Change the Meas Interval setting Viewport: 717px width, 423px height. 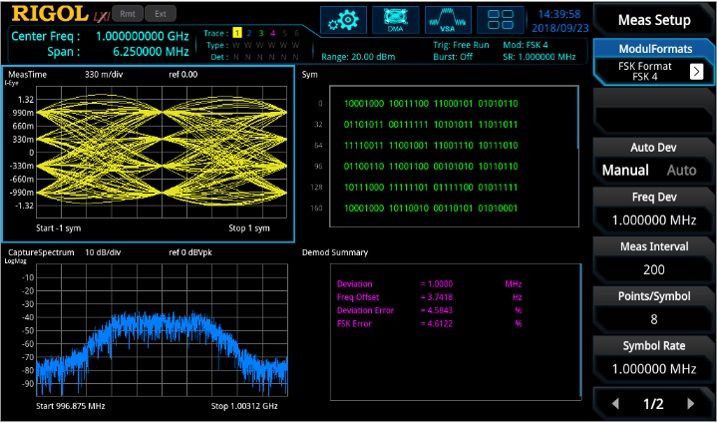tap(654, 259)
